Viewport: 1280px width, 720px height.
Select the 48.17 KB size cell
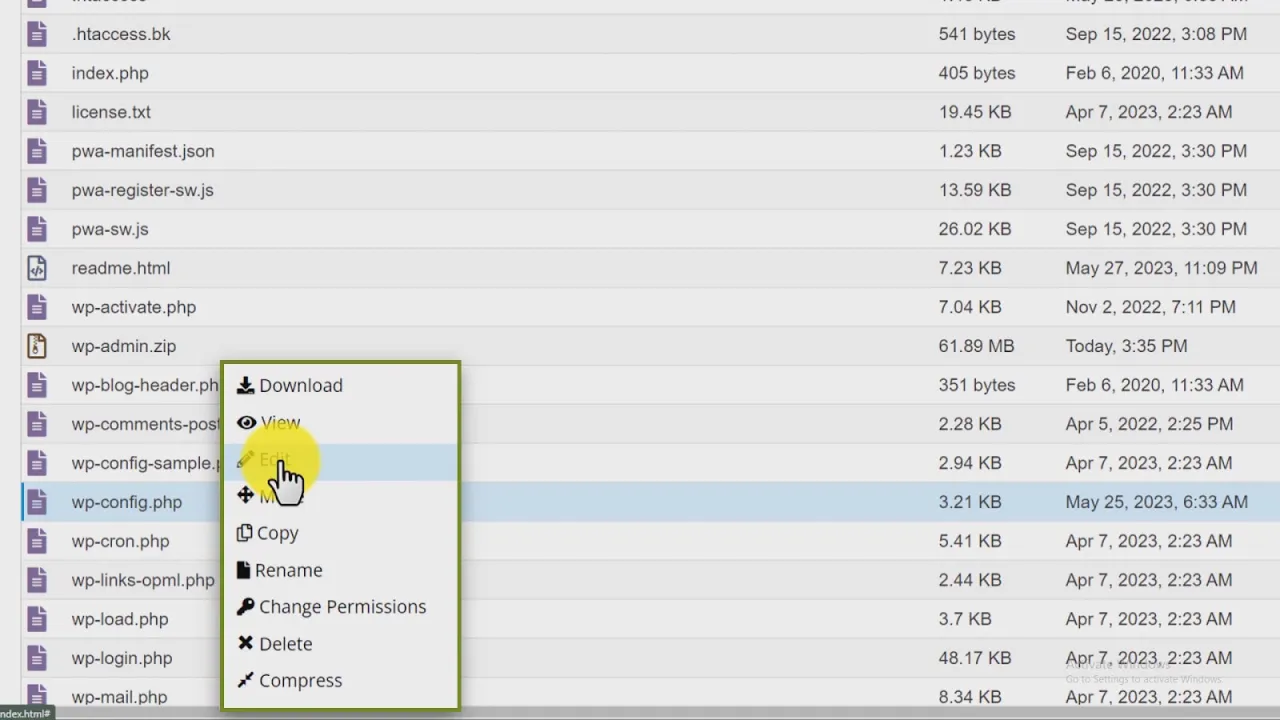point(975,658)
